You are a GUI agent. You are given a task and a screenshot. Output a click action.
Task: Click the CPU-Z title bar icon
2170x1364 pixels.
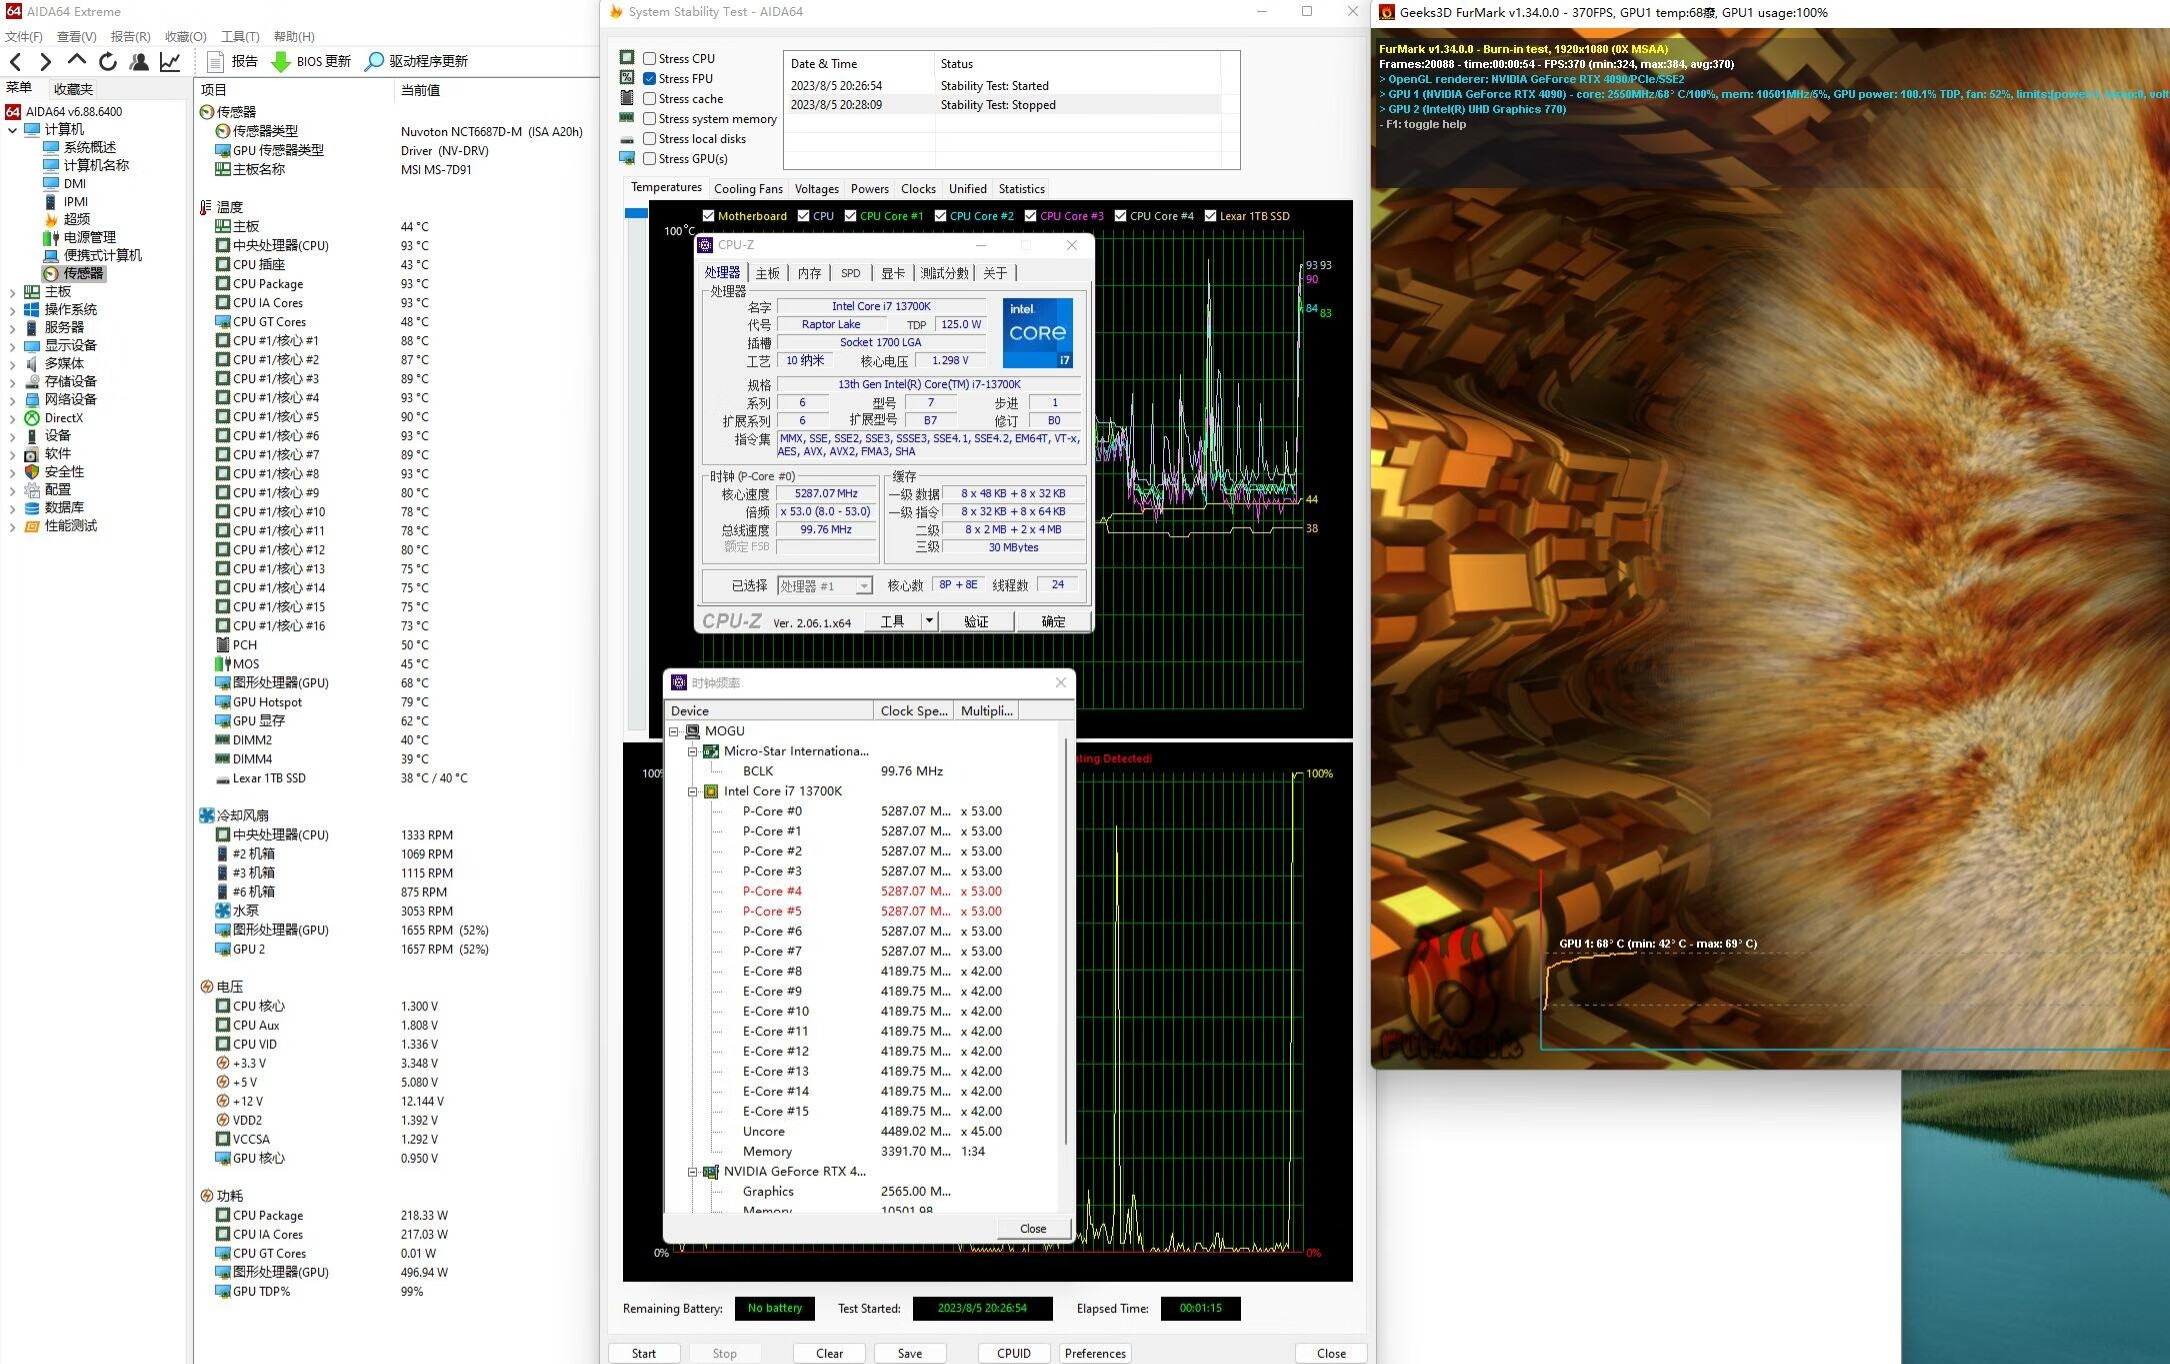click(705, 245)
